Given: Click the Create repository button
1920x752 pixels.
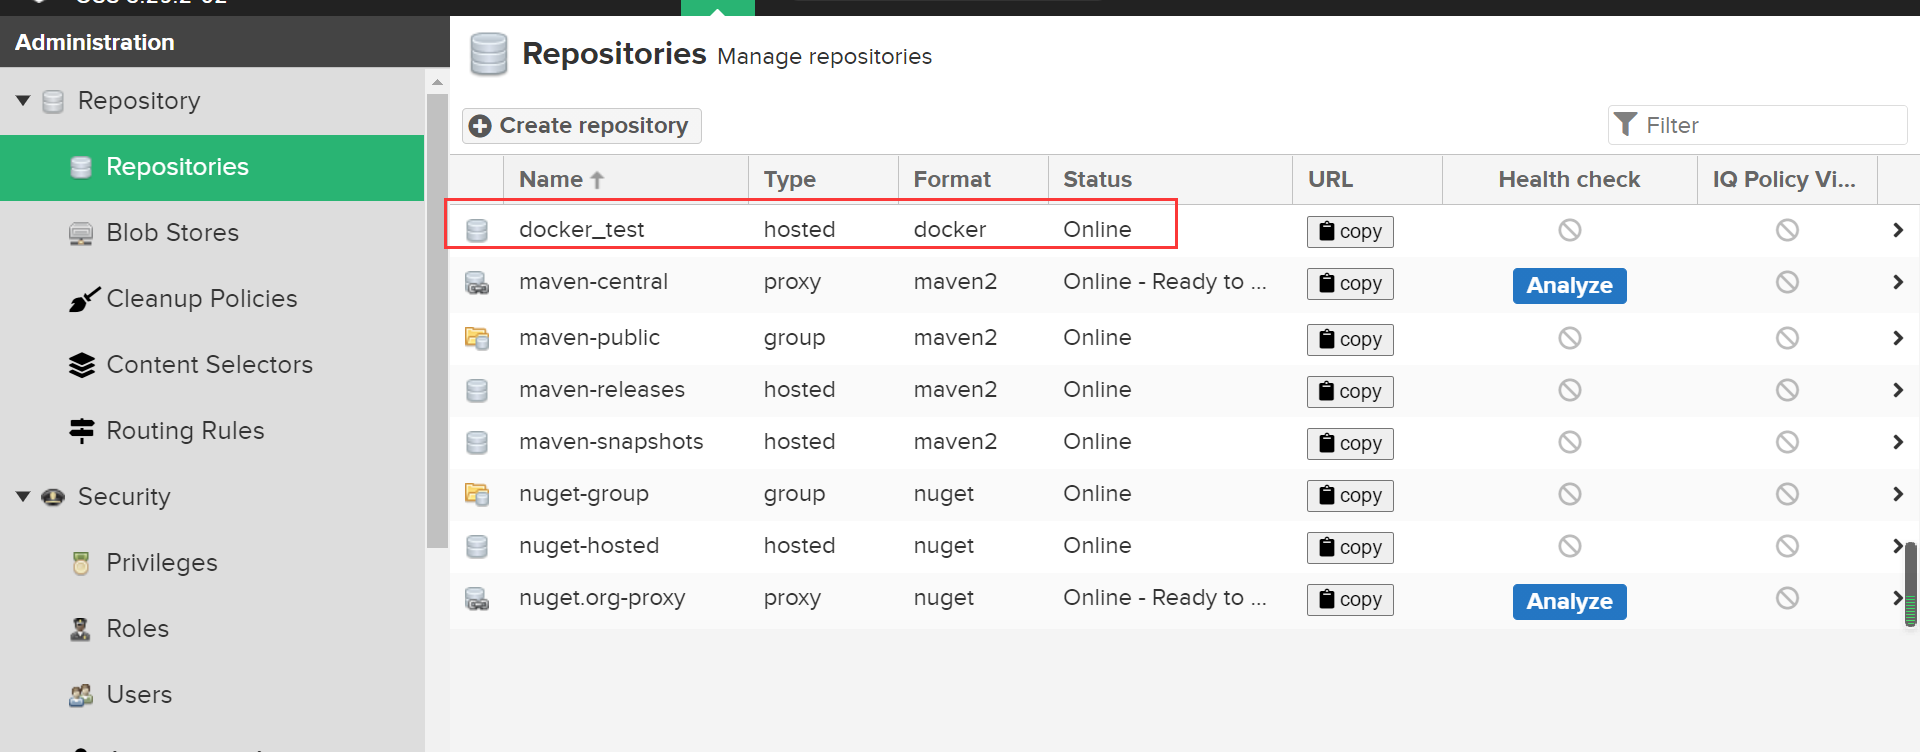Looking at the screenshot, I should pyautogui.click(x=581, y=126).
